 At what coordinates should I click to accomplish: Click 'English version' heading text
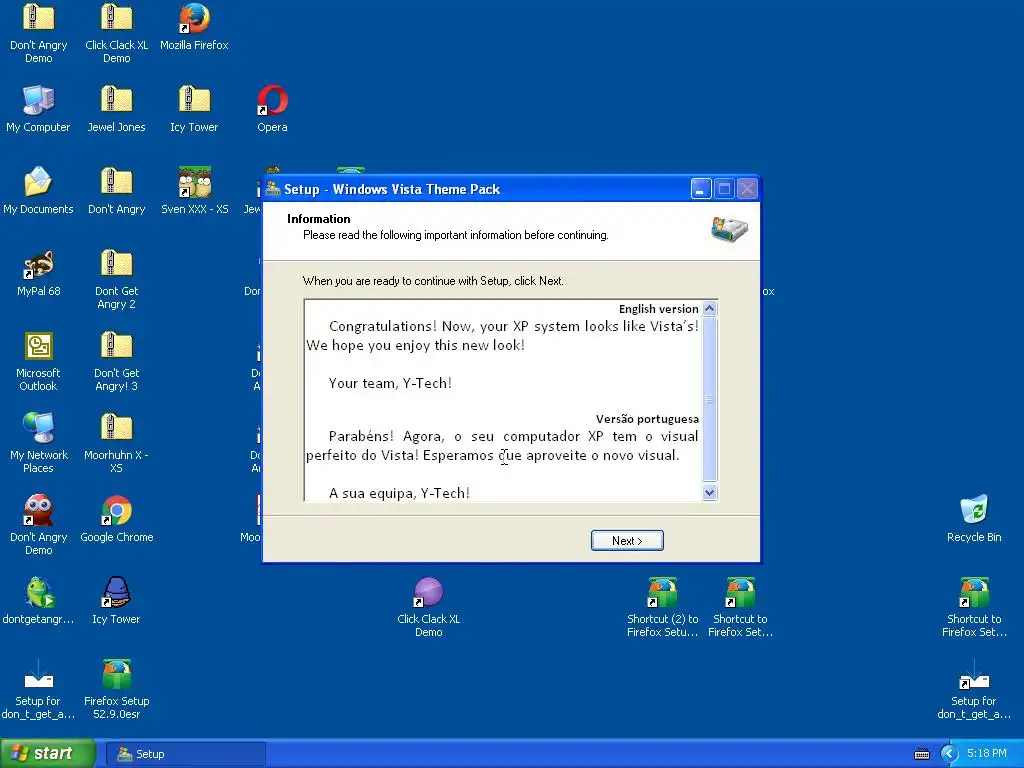pyautogui.click(x=658, y=309)
